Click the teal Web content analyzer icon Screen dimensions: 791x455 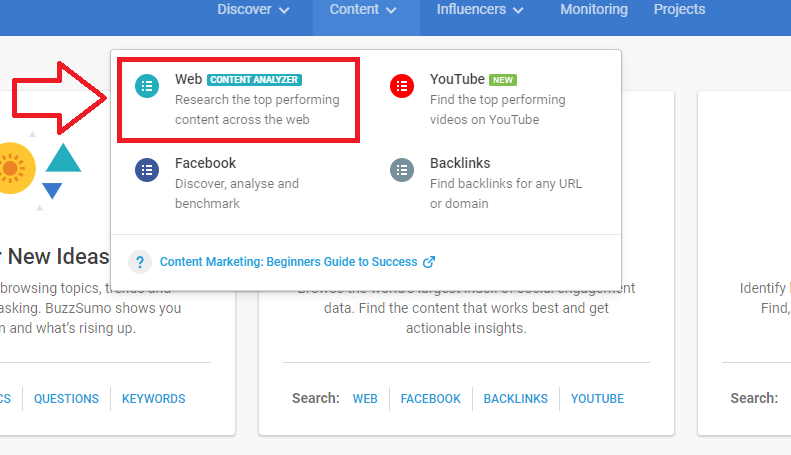(147, 86)
